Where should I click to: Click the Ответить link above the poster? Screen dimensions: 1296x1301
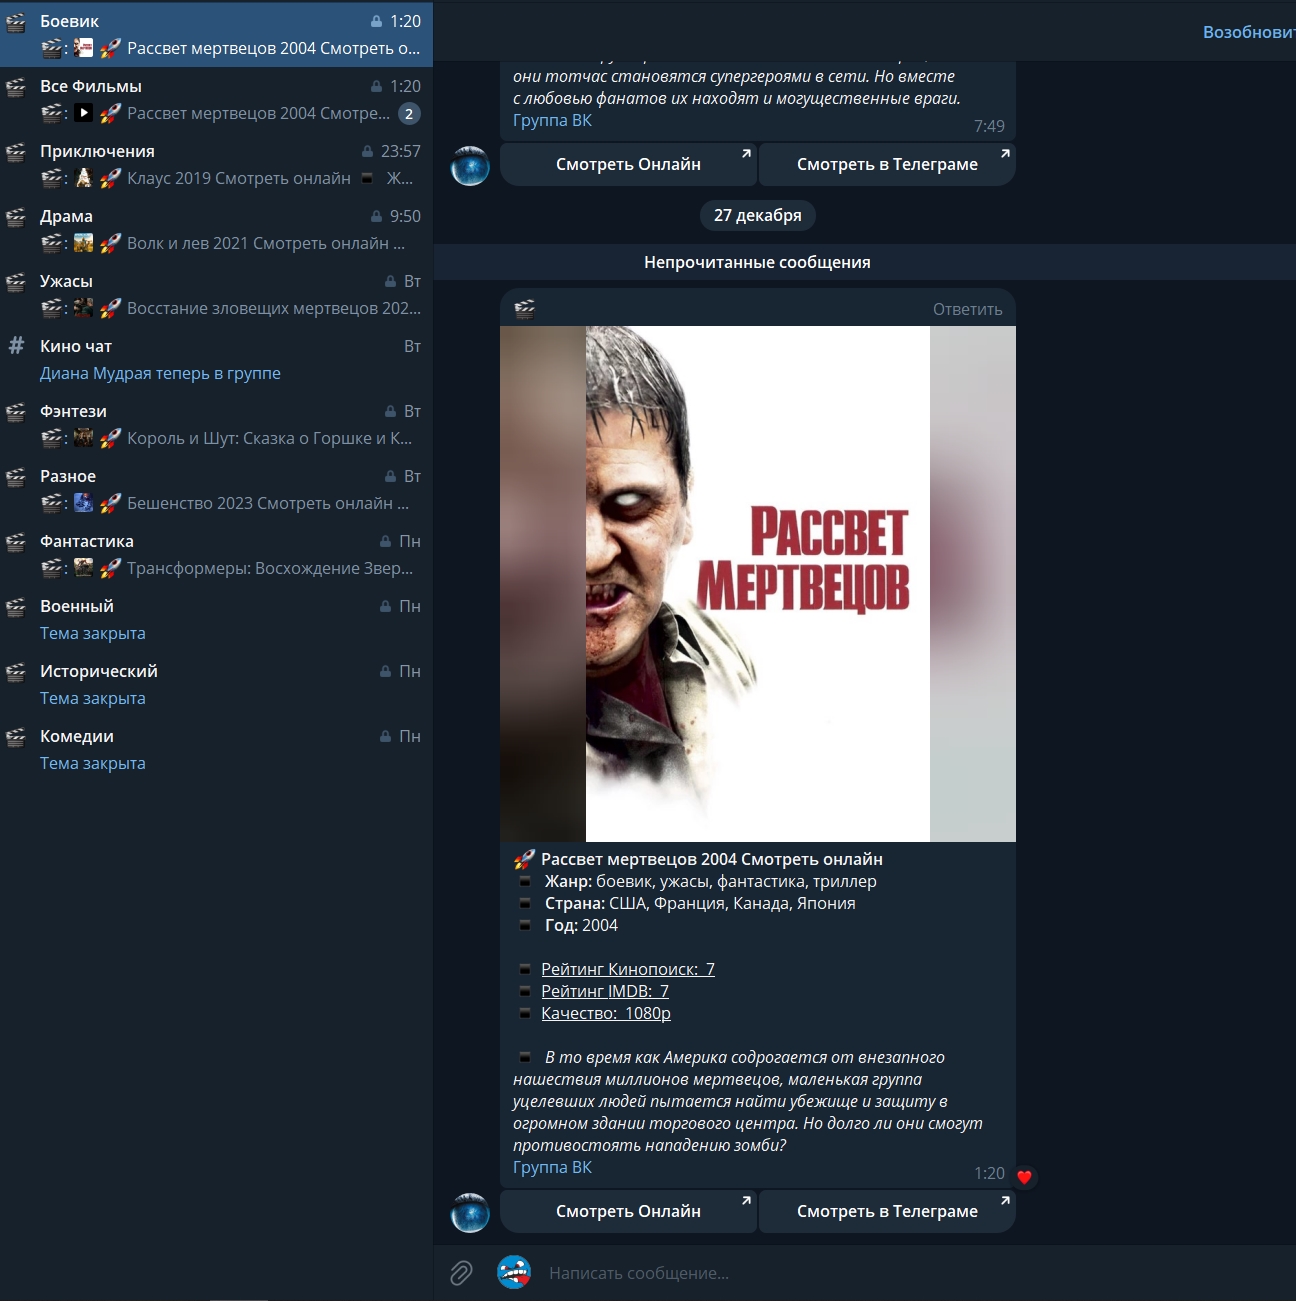tap(967, 309)
